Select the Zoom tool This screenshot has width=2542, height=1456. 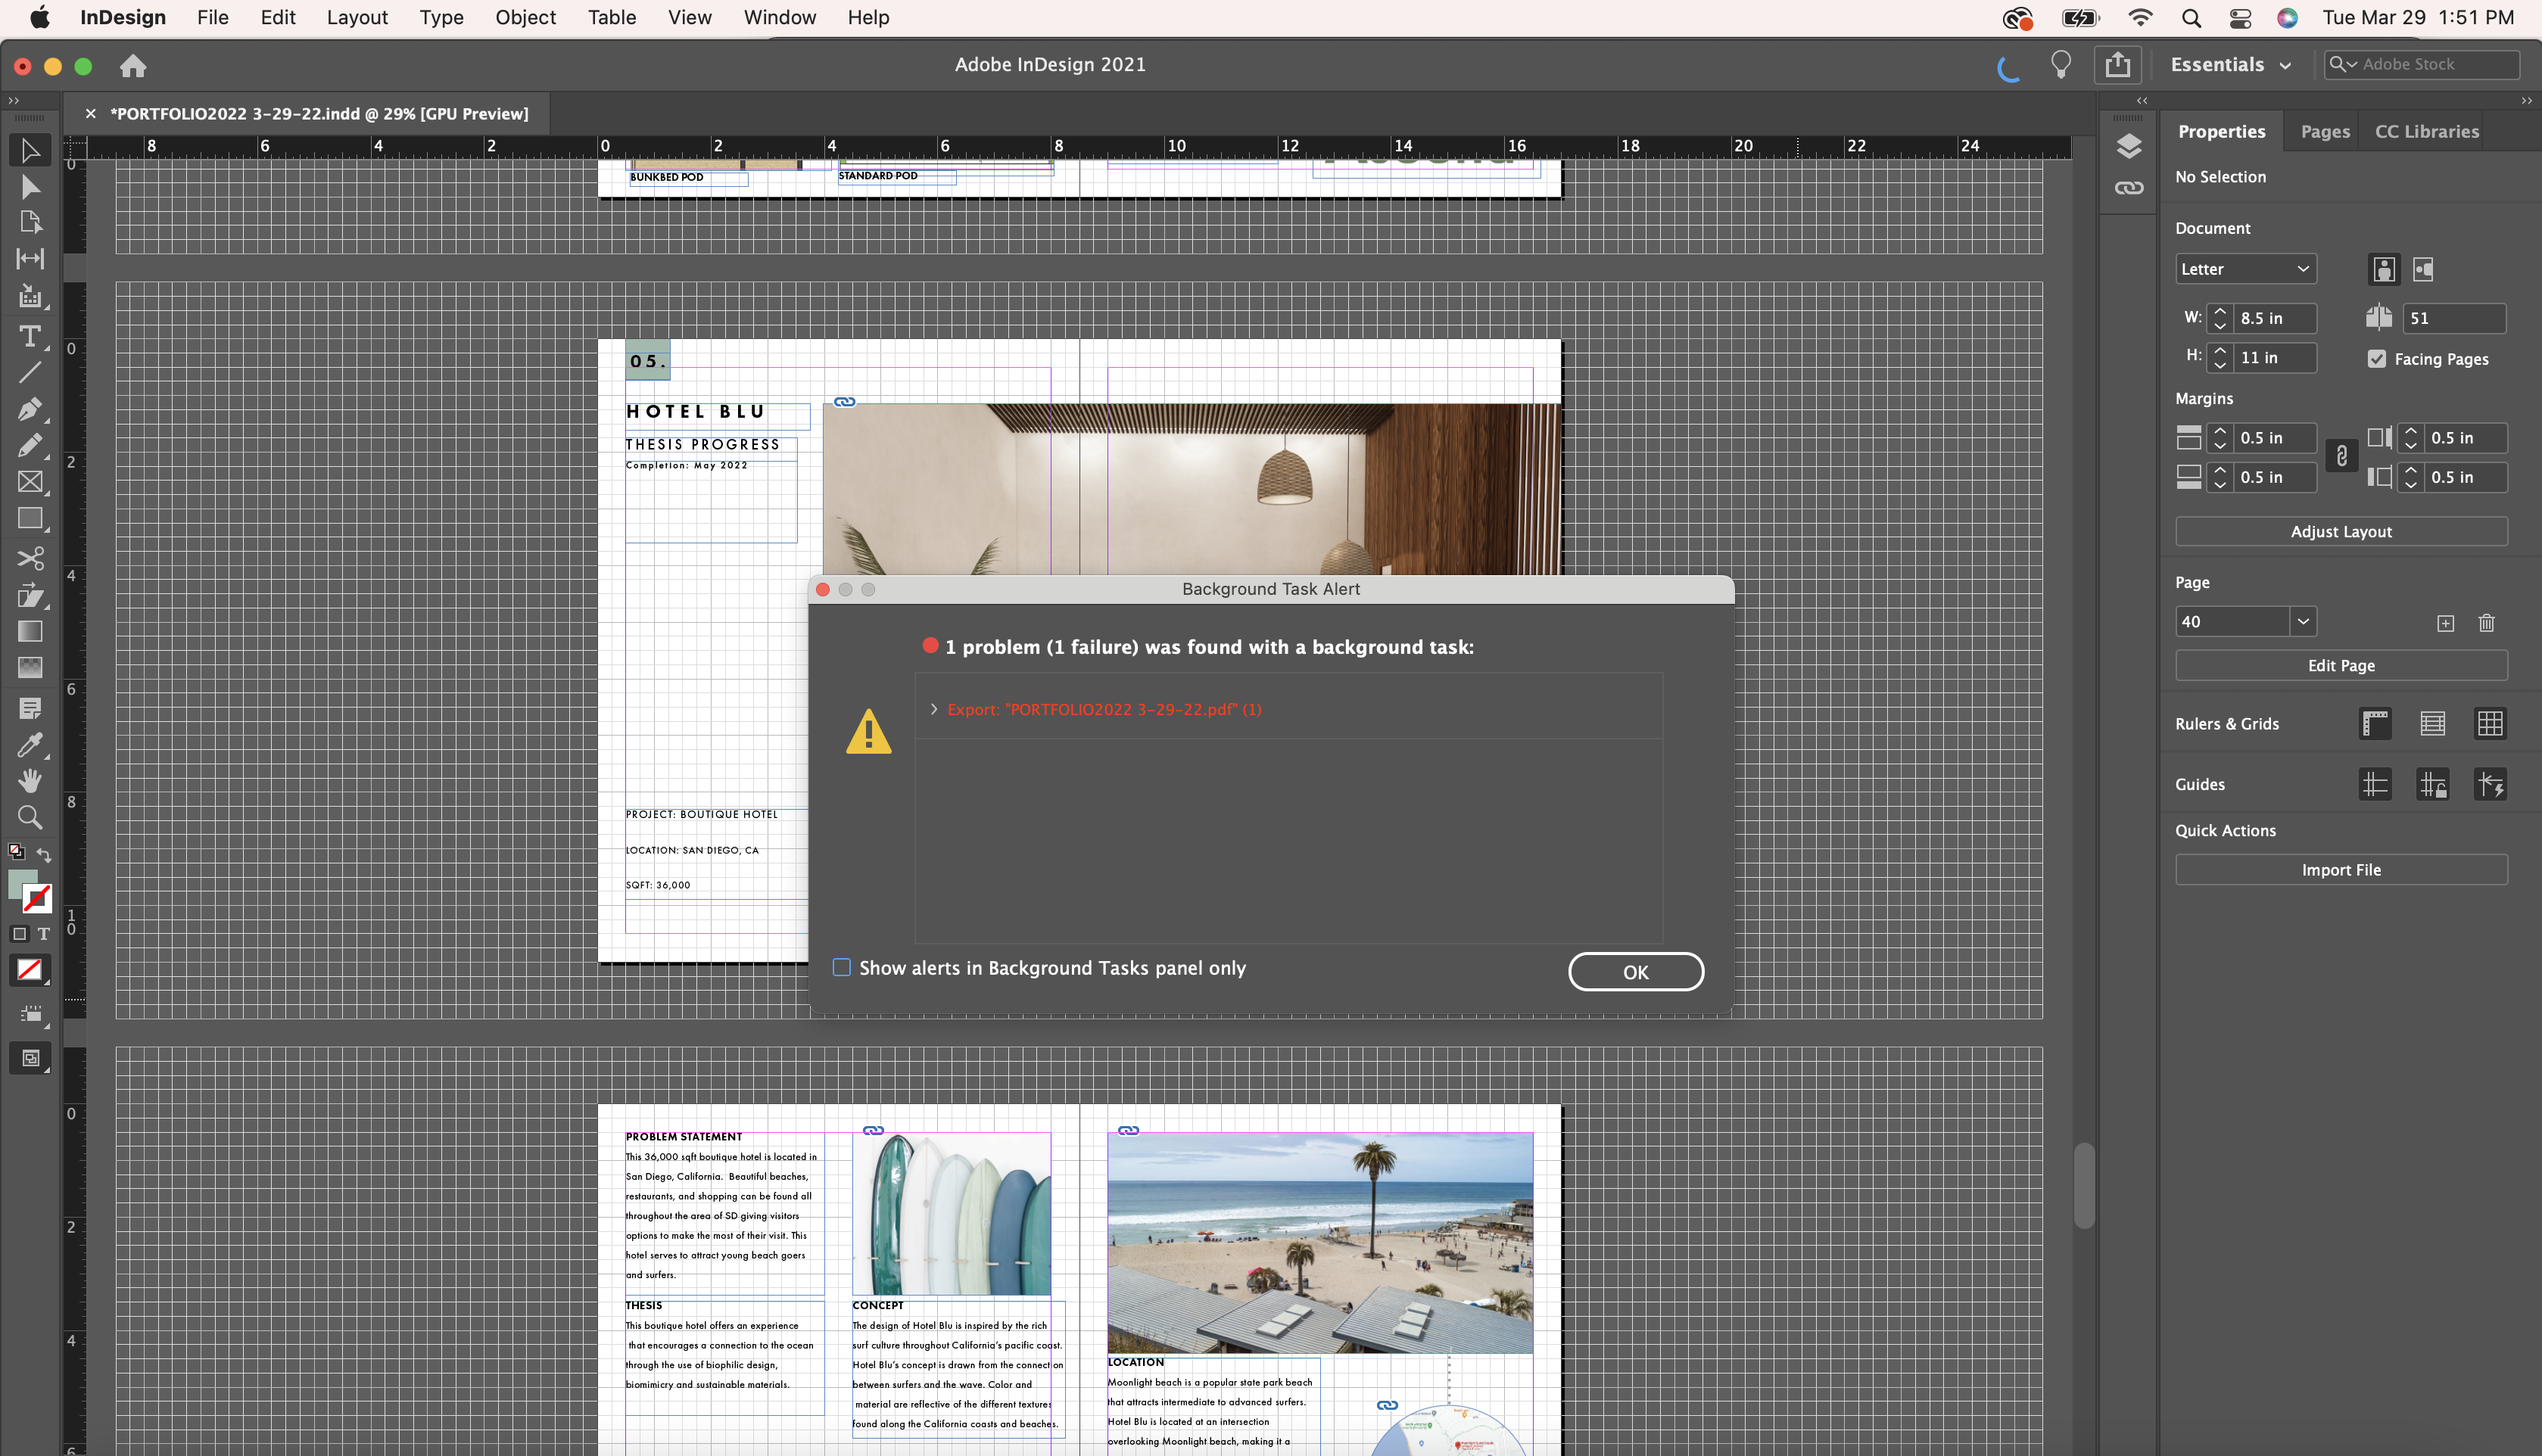(x=30, y=817)
